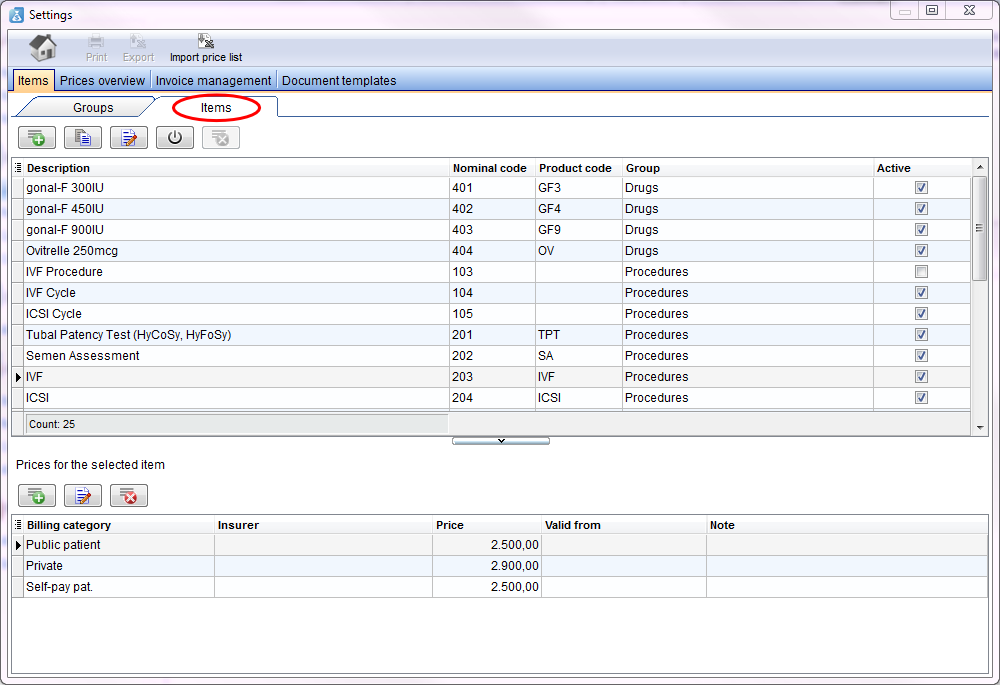Uncheck Active for gonal-F 450IU
This screenshot has height=685, width=1000.
[921, 209]
